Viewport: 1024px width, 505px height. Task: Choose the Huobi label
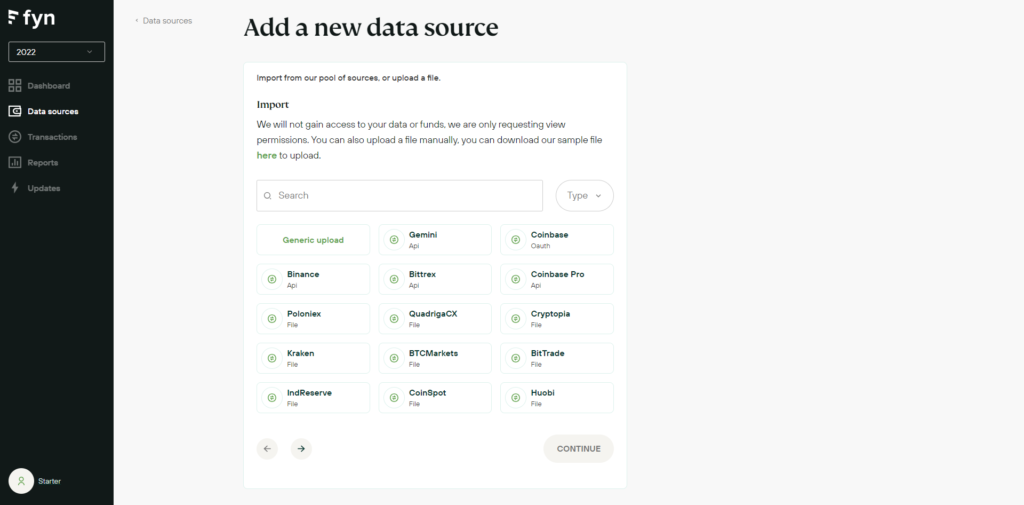[x=542, y=393]
